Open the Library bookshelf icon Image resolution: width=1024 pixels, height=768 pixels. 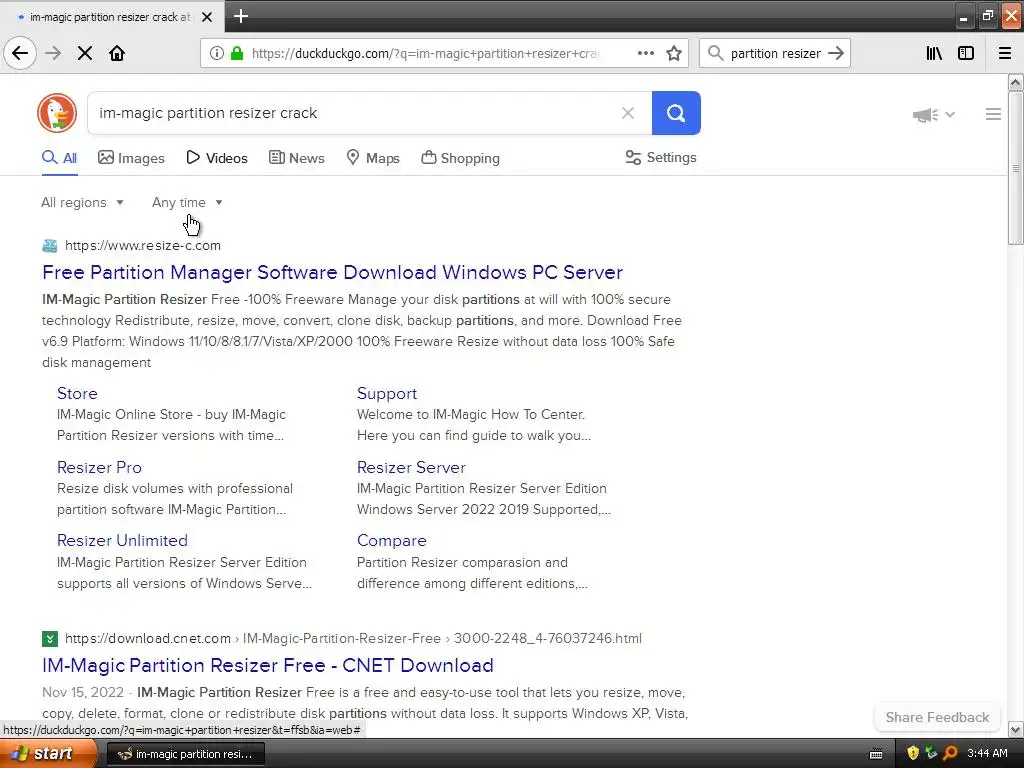[x=934, y=53]
